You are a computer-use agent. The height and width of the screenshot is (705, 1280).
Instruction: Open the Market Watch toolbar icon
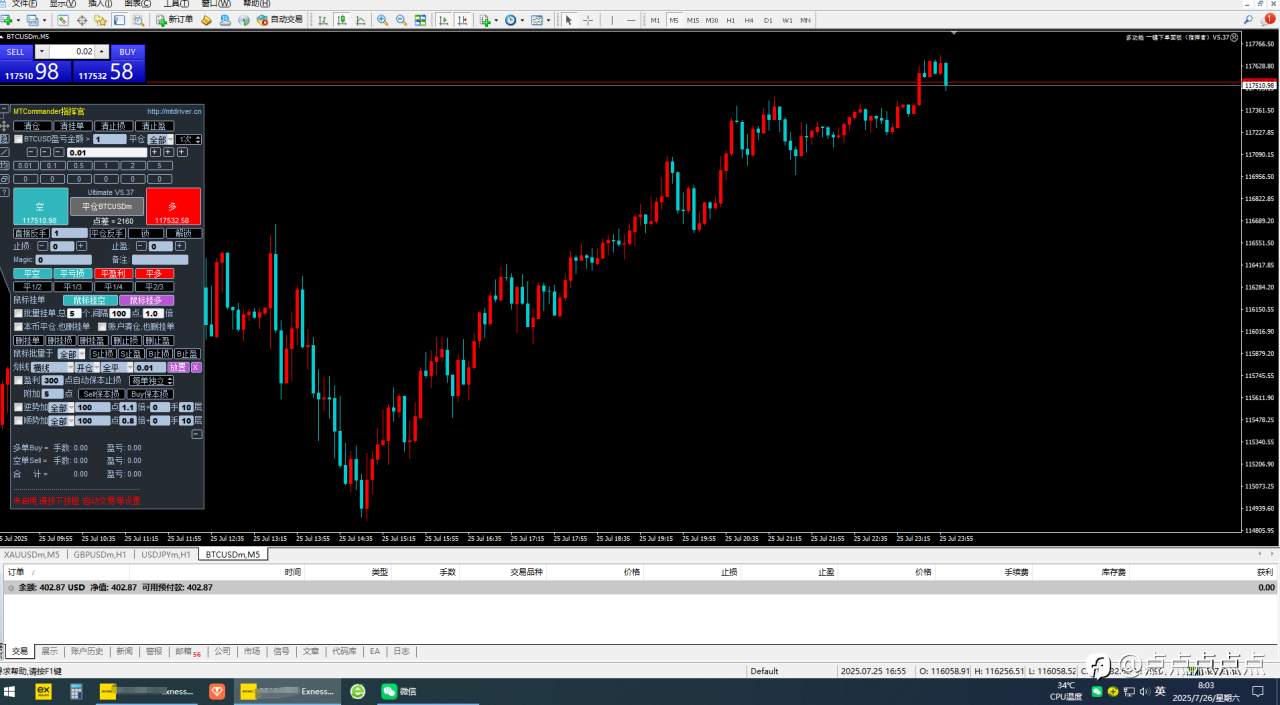(x=62, y=20)
